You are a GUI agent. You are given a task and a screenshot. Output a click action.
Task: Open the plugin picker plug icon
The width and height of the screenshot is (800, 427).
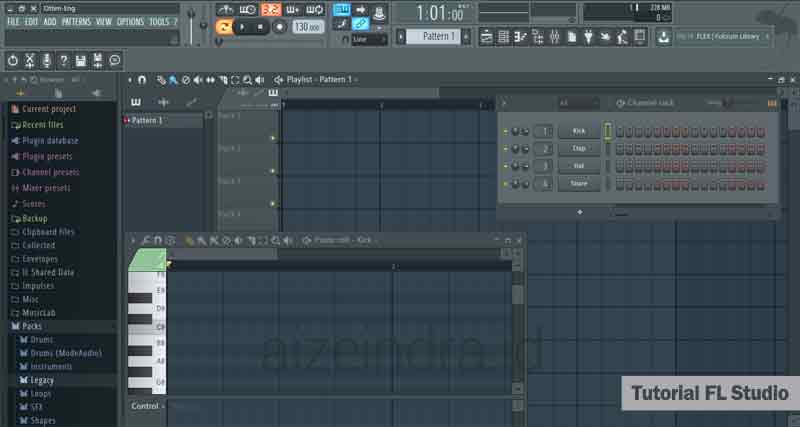(588, 37)
